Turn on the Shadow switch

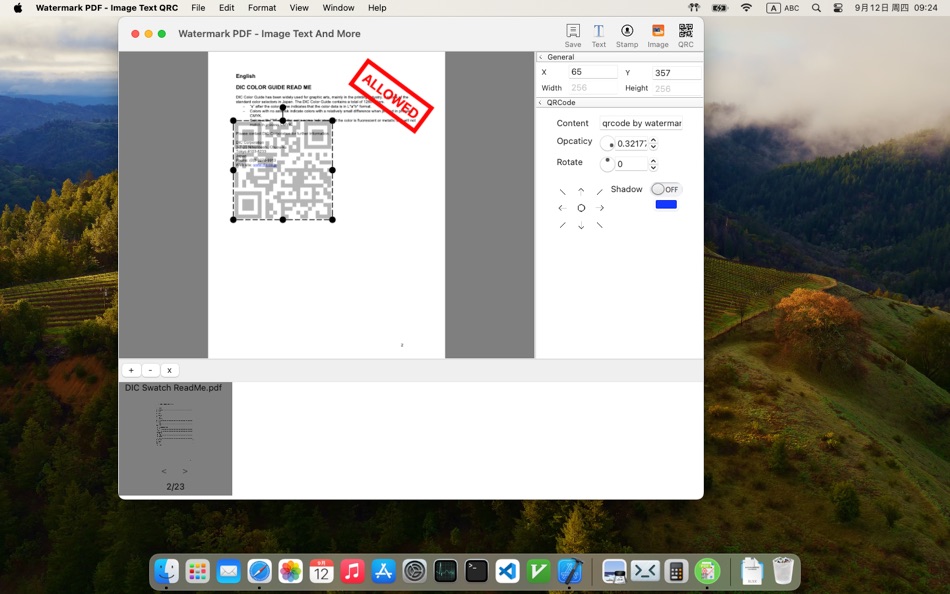pyautogui.click(x=665, y=189)
